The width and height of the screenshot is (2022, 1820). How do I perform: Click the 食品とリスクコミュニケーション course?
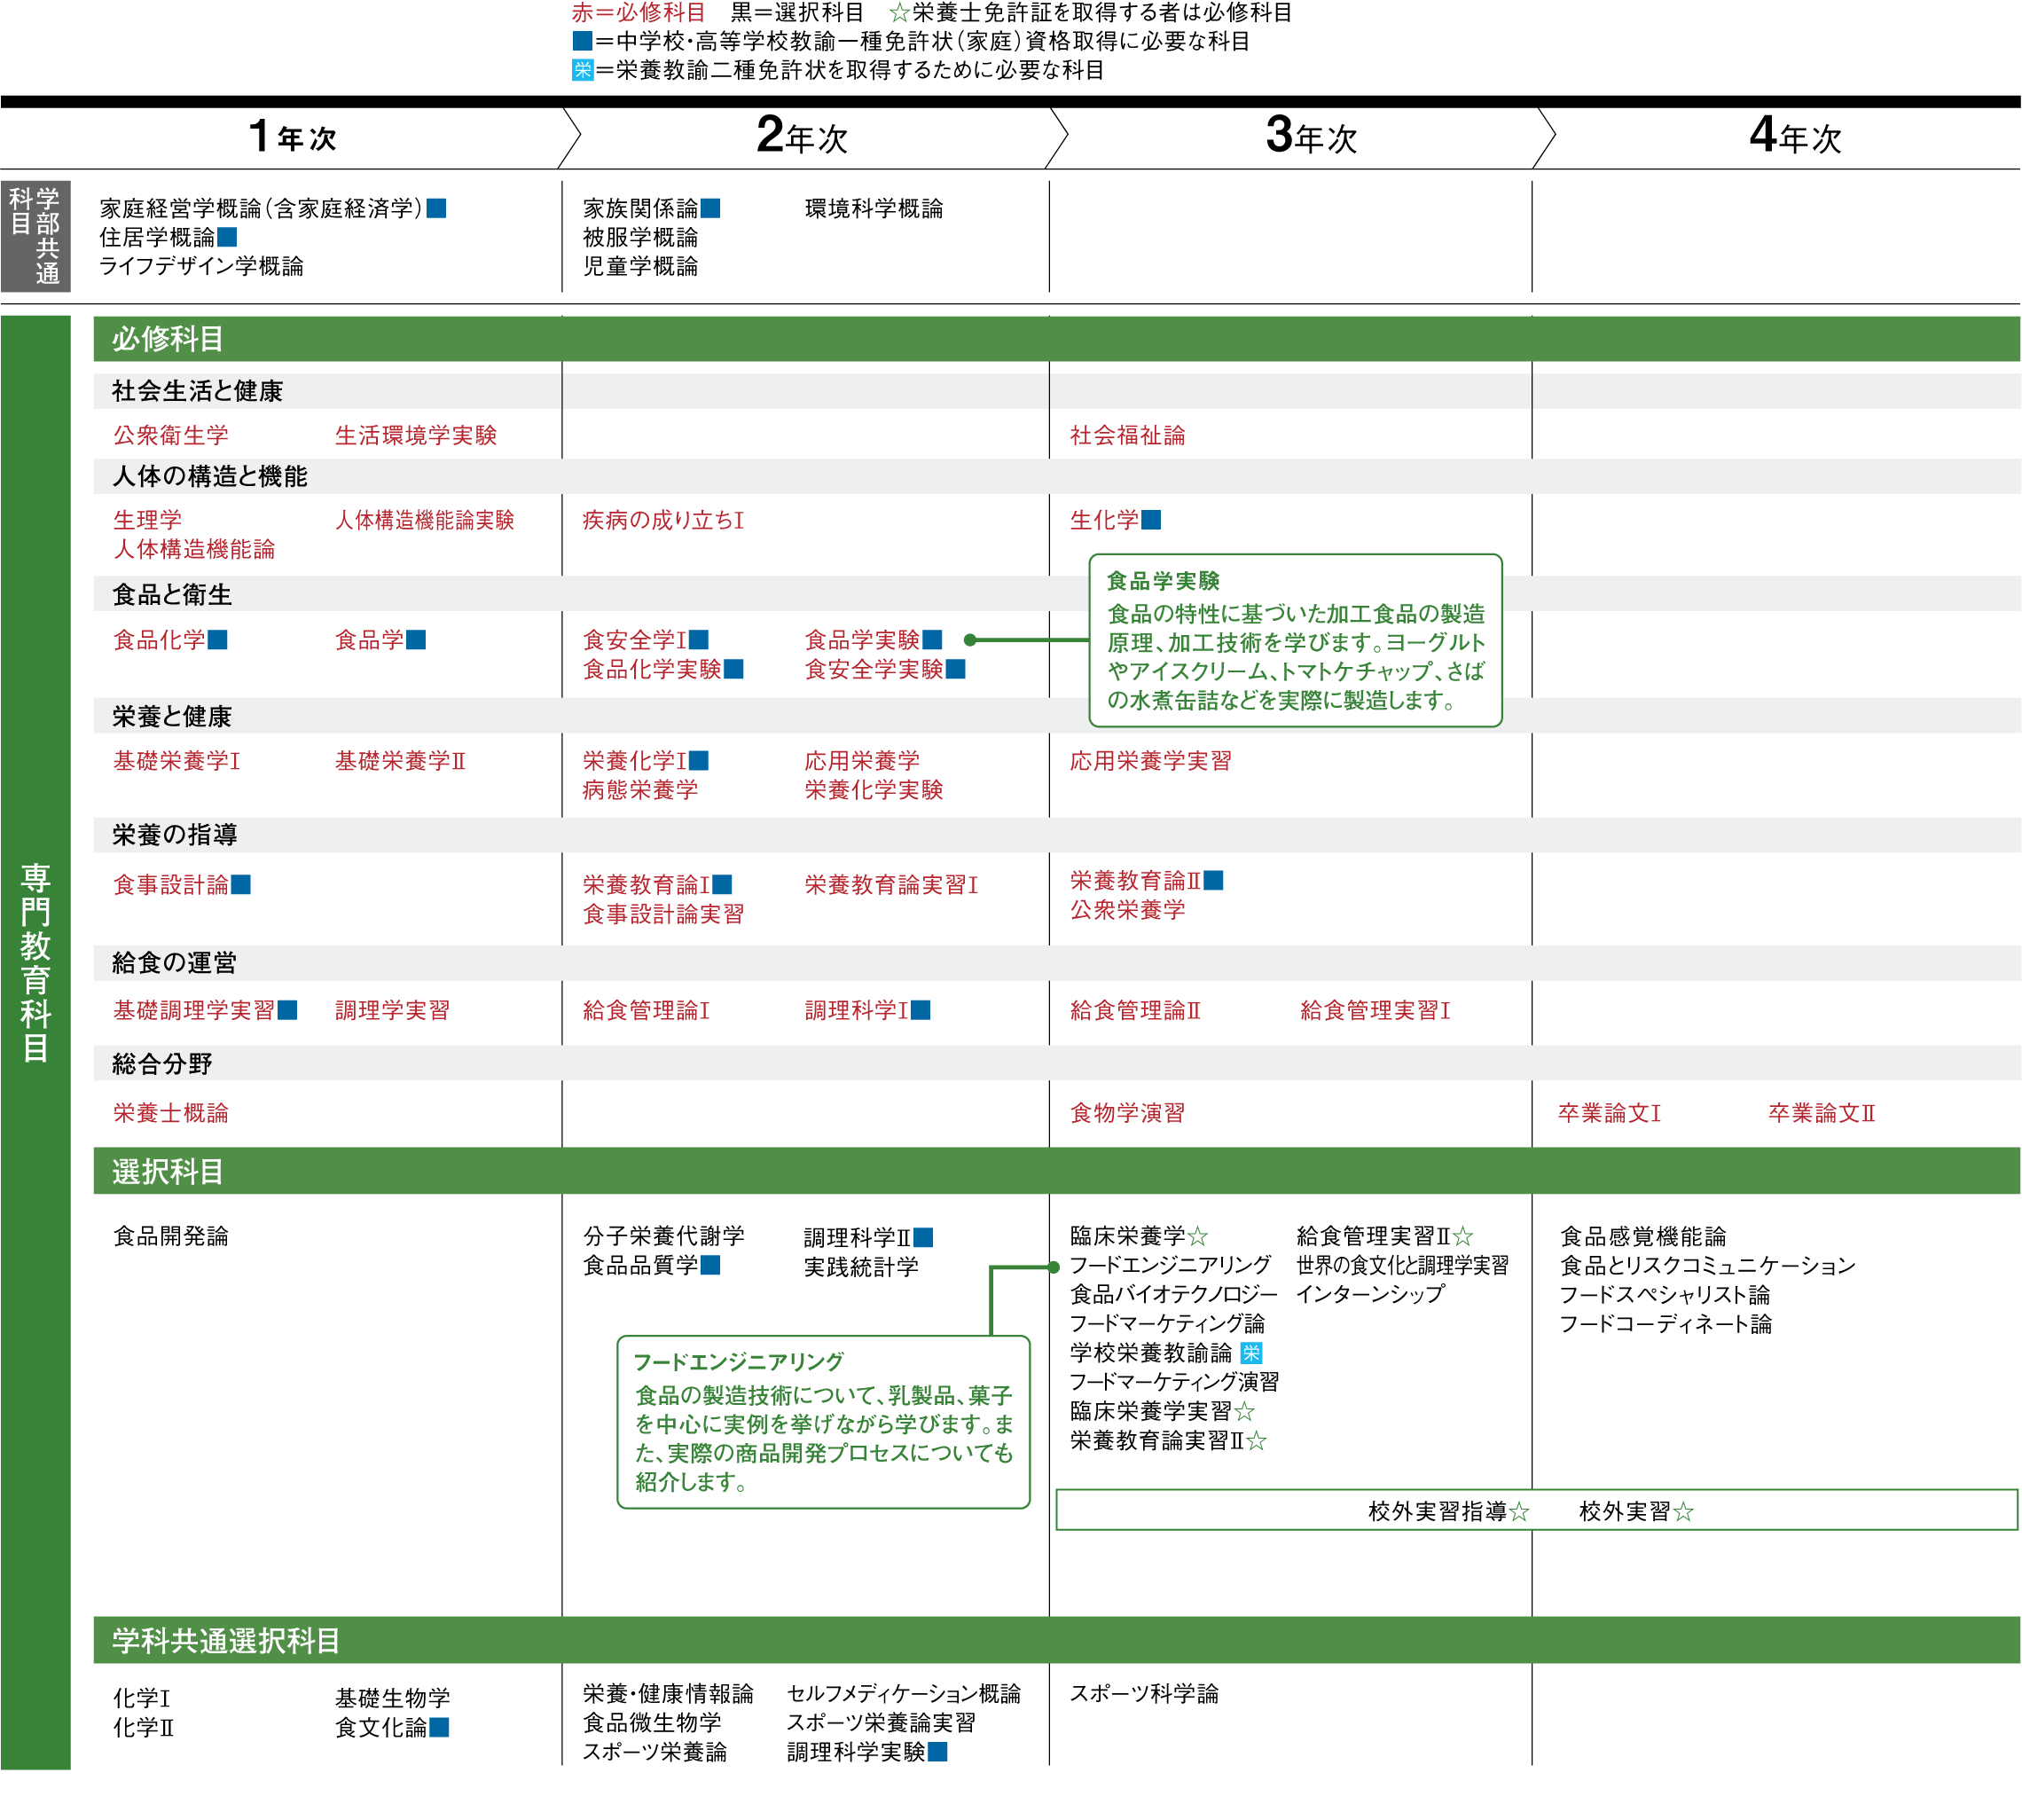(x=1708, y=1266)
